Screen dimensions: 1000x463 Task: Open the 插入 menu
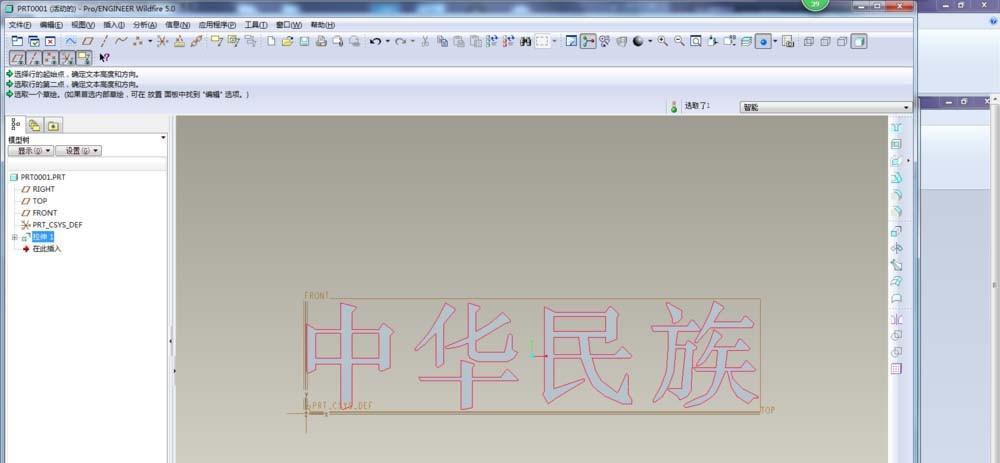(114, 25)
